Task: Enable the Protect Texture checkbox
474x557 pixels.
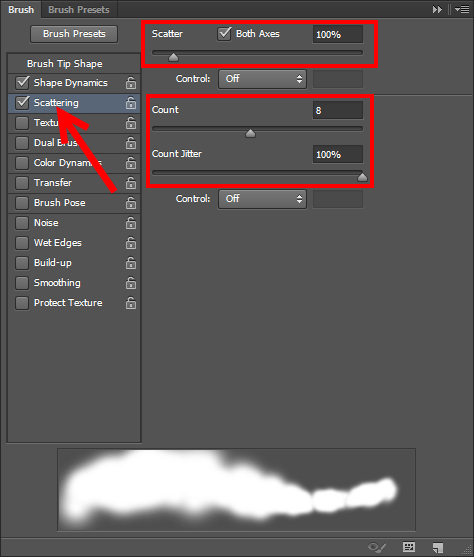Action: (22, 303)
